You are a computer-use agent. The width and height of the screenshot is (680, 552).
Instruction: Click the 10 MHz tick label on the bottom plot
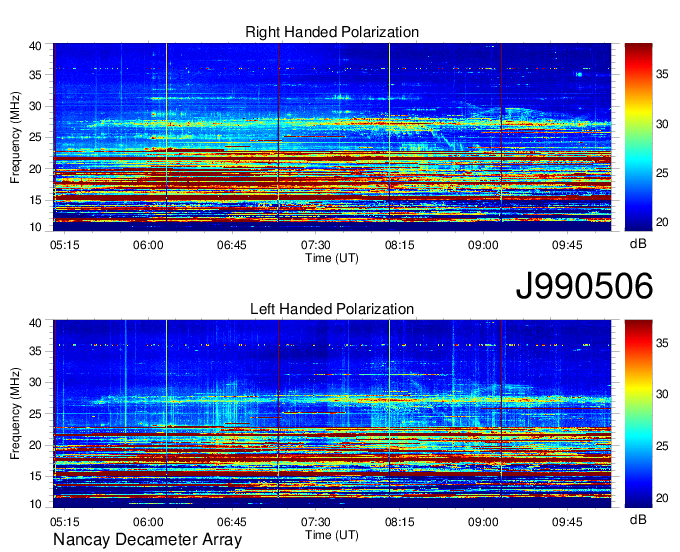[36, 504]
